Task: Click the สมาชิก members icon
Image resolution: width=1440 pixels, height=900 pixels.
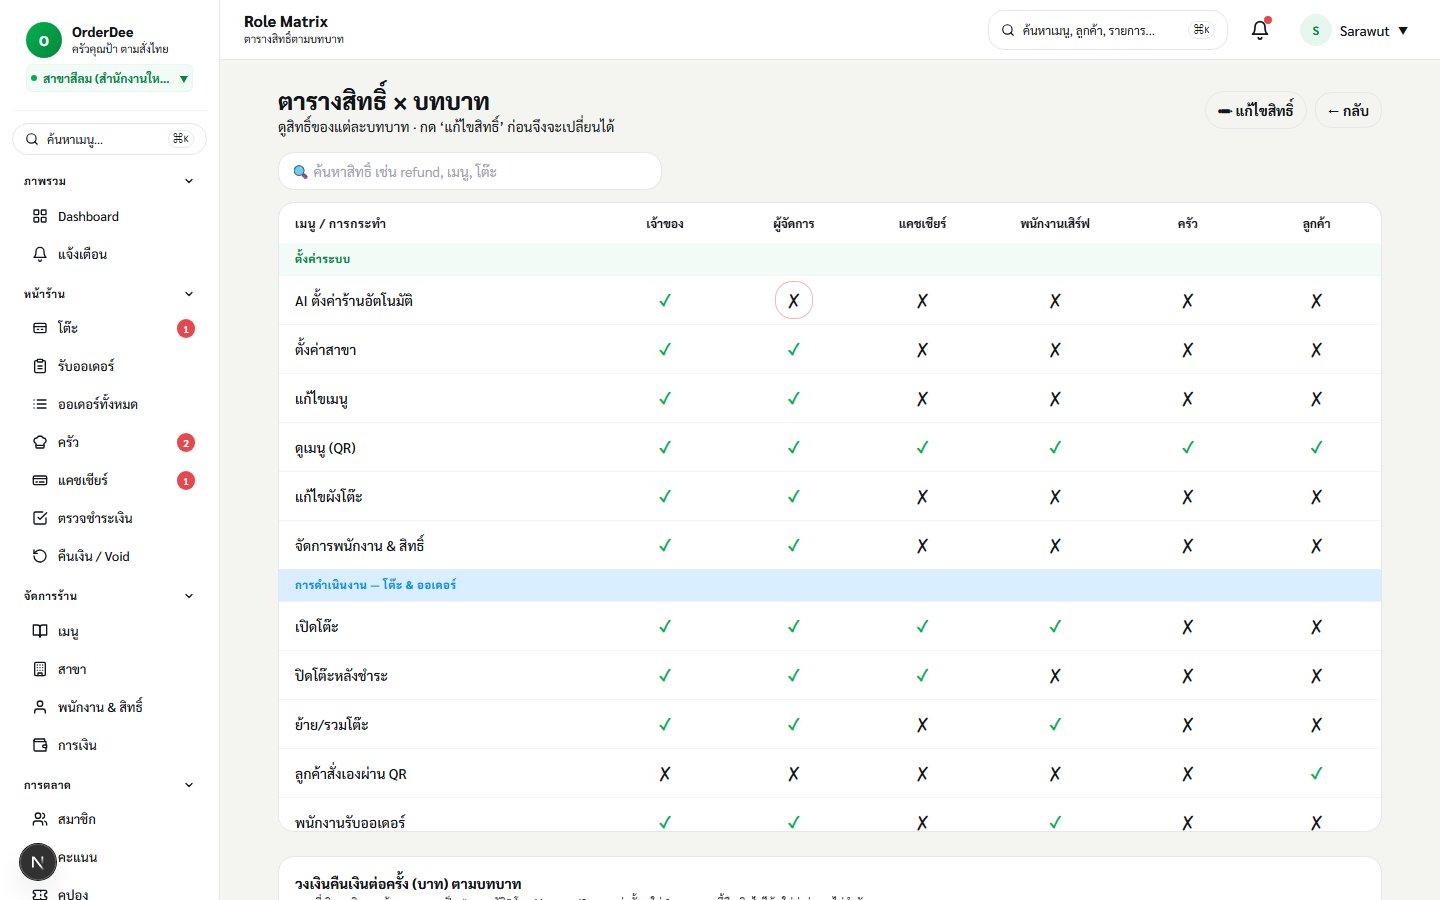Action: (40, 819)
